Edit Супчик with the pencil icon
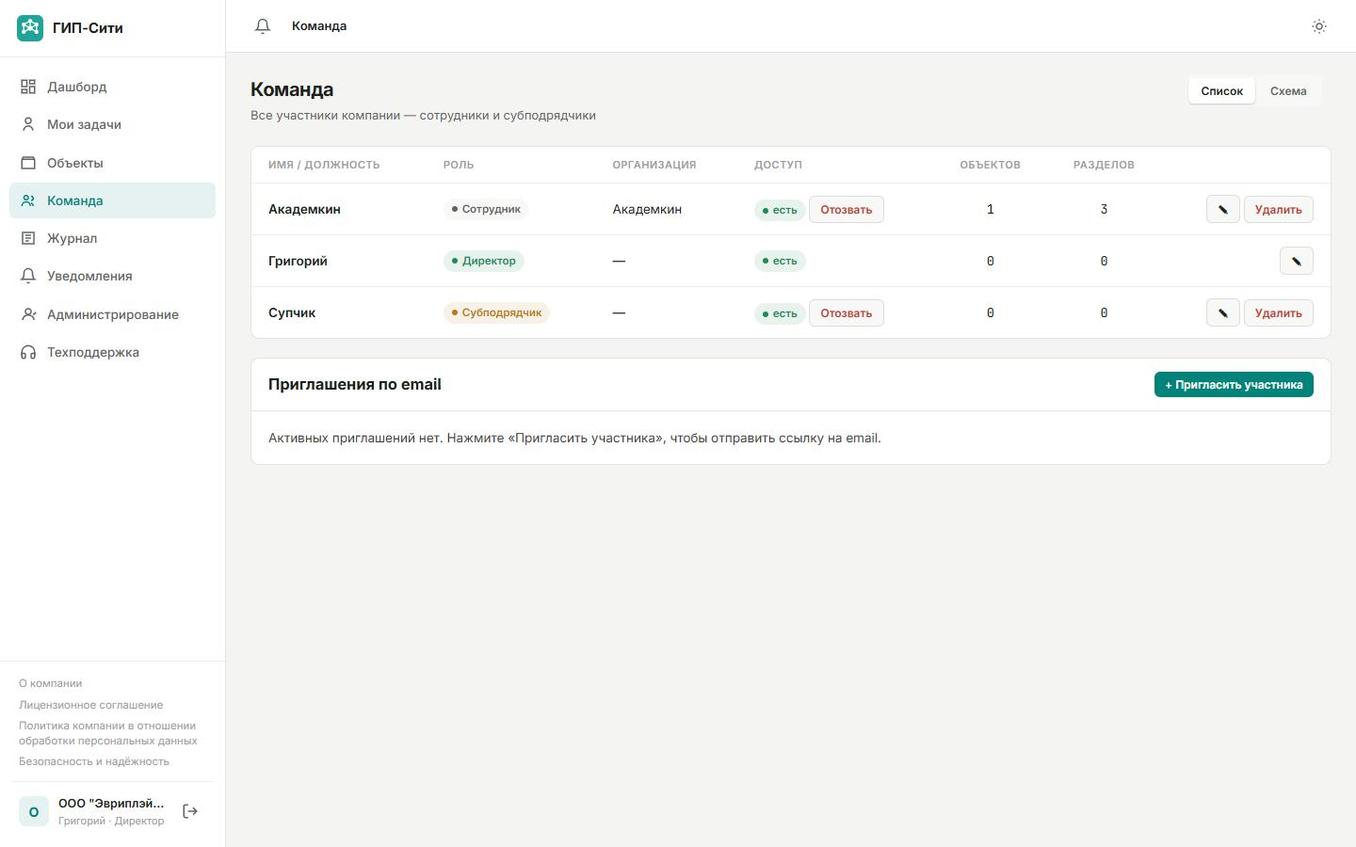The height and width of the screenshot is (847, 1356). (1223, 313)
